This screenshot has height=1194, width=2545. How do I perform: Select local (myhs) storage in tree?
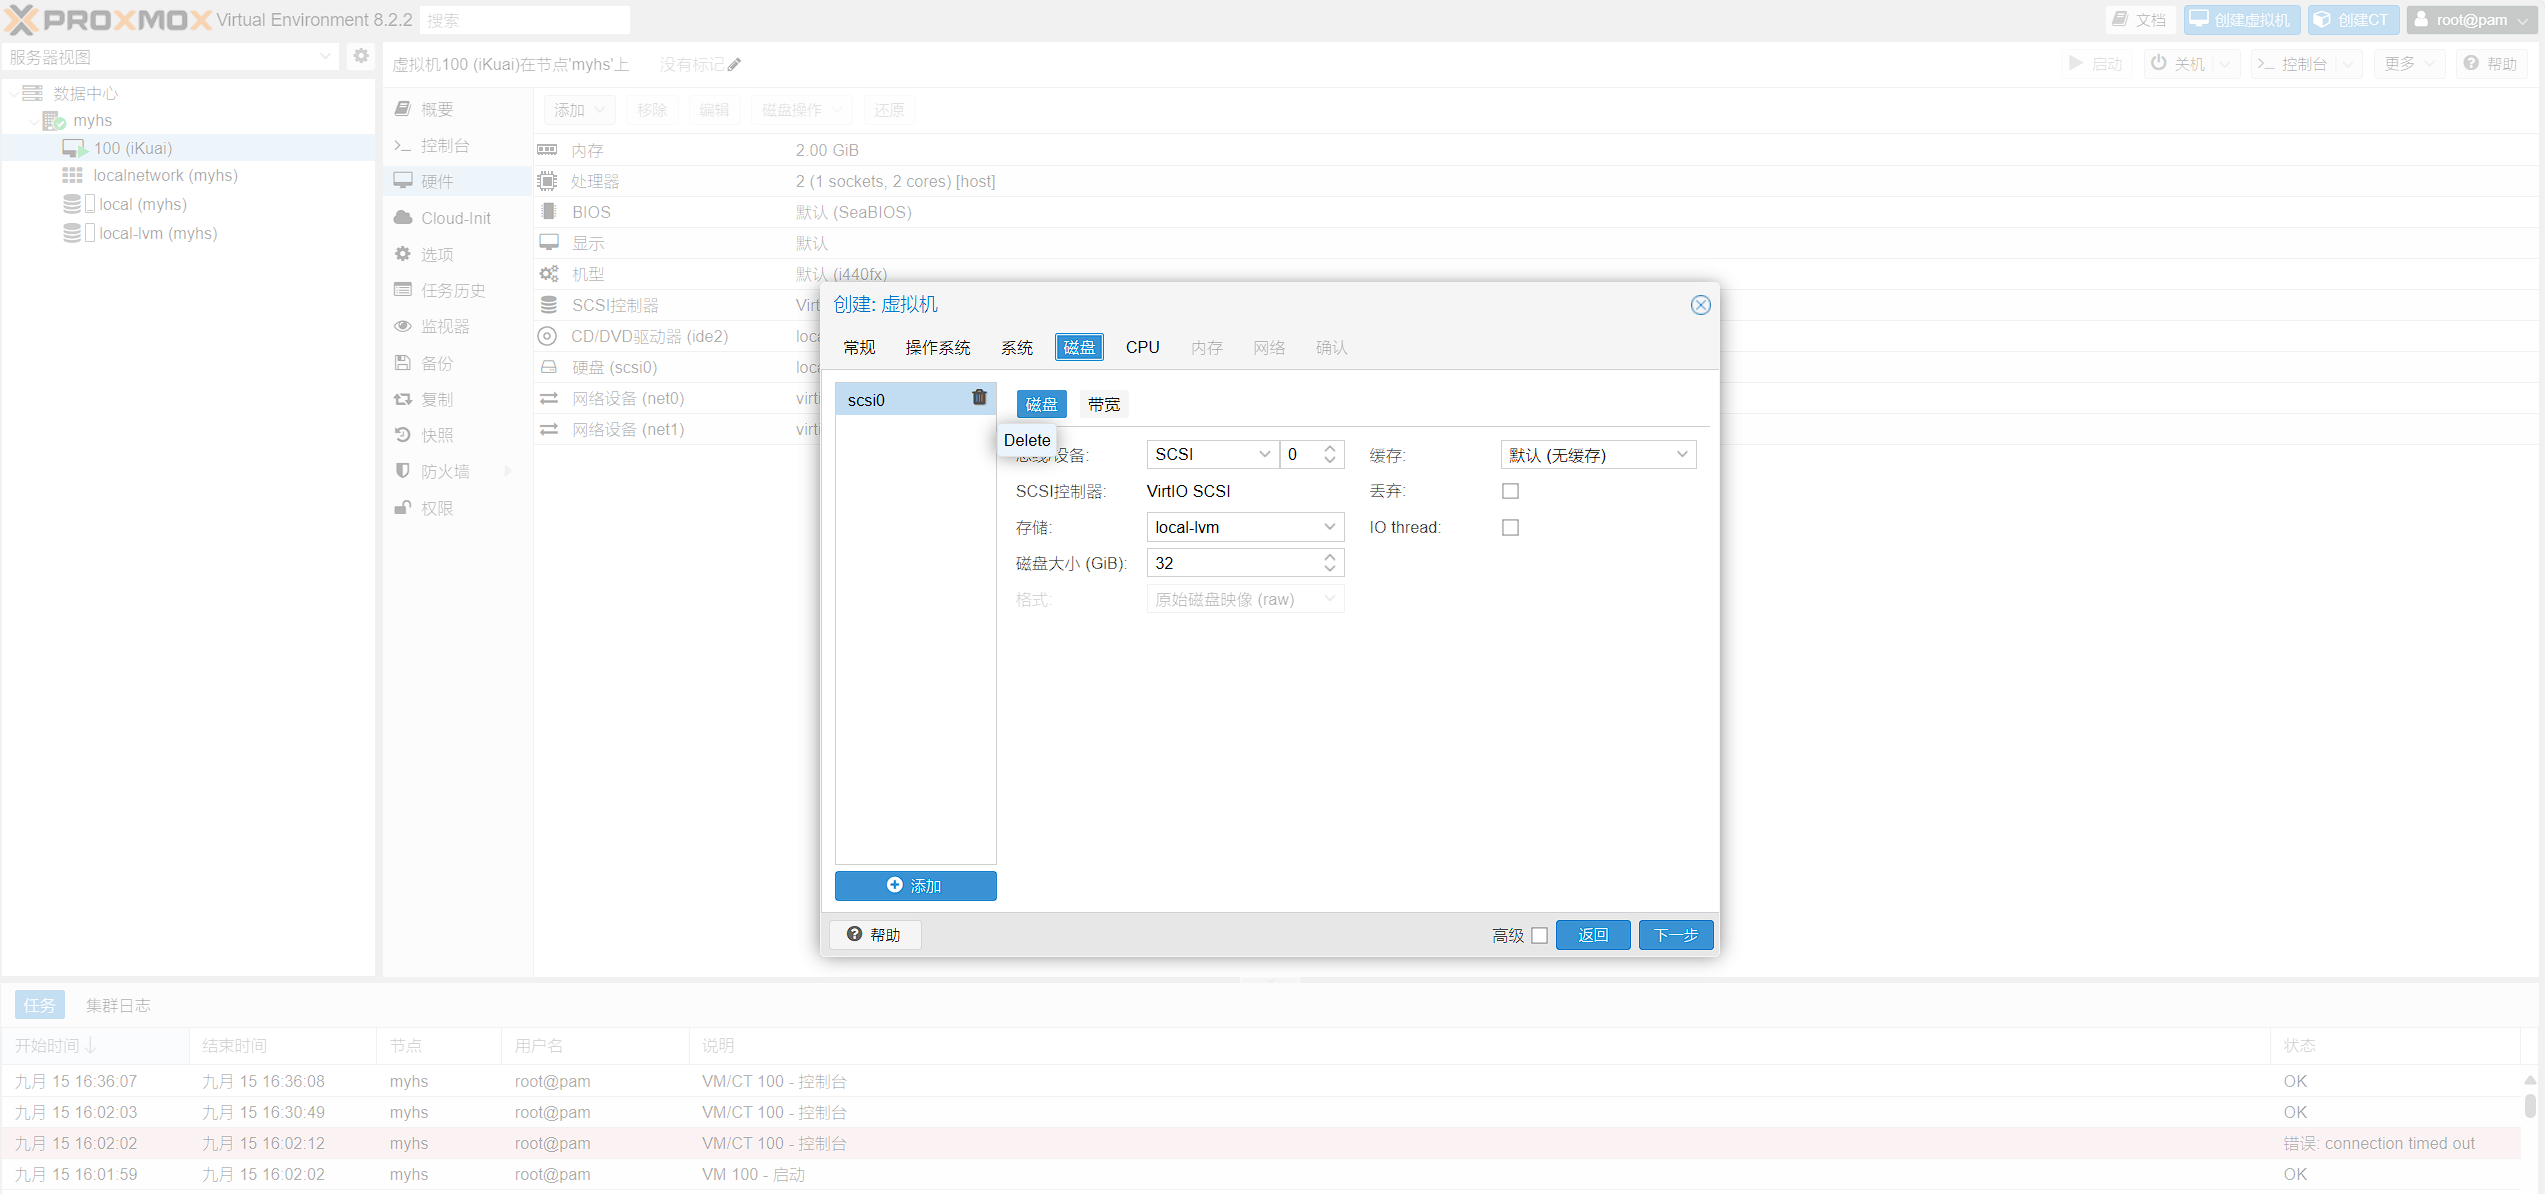[142, 204]
